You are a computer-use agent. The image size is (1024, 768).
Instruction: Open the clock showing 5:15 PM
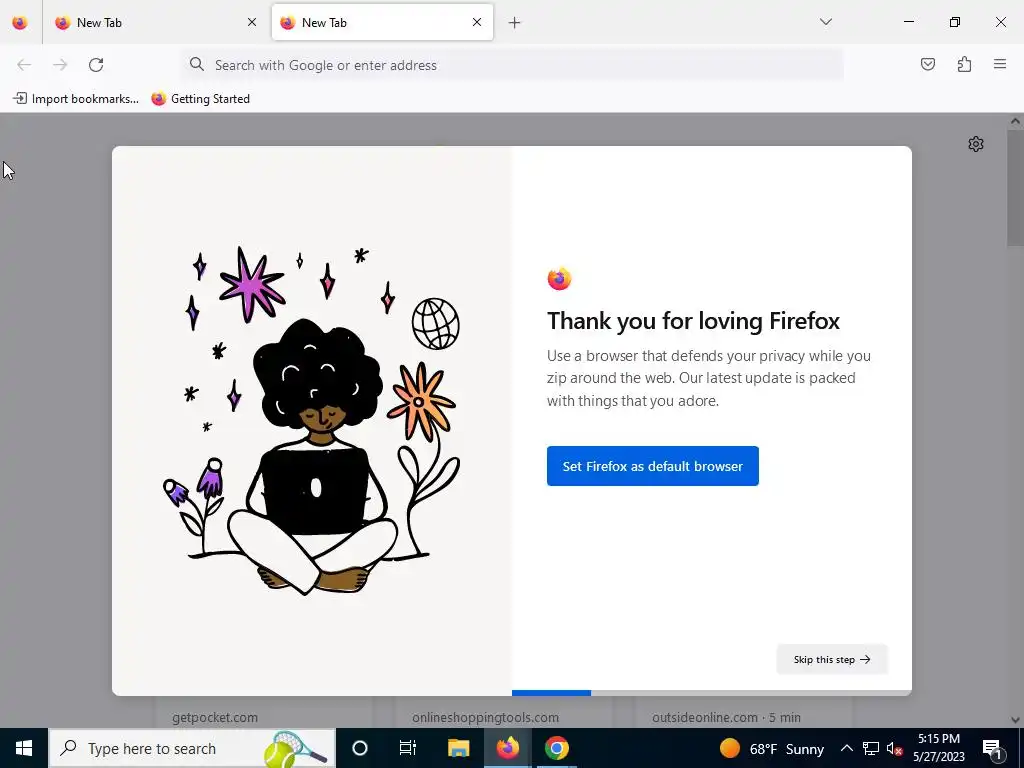pos(939,748)
